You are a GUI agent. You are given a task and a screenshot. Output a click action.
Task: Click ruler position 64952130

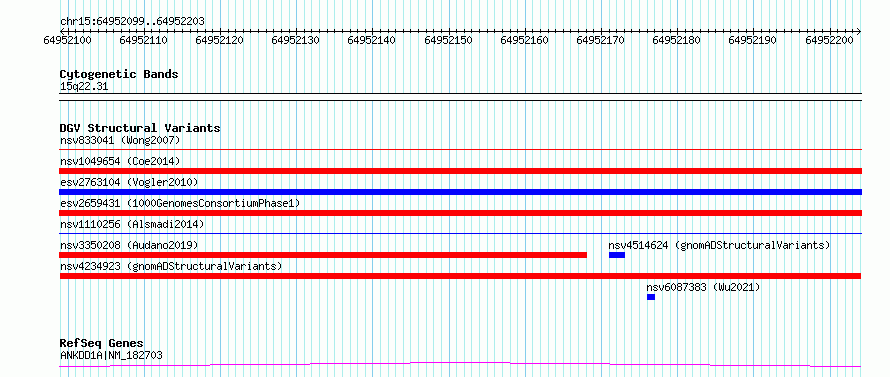[x=296, y=40]
